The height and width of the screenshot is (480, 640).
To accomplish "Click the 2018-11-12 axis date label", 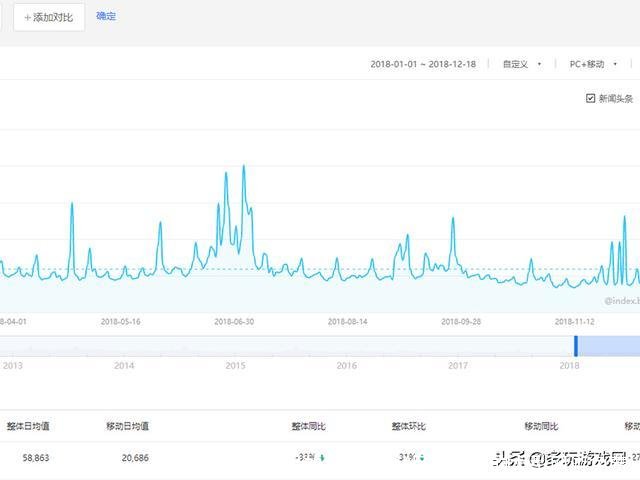I will tap(574, 322).
